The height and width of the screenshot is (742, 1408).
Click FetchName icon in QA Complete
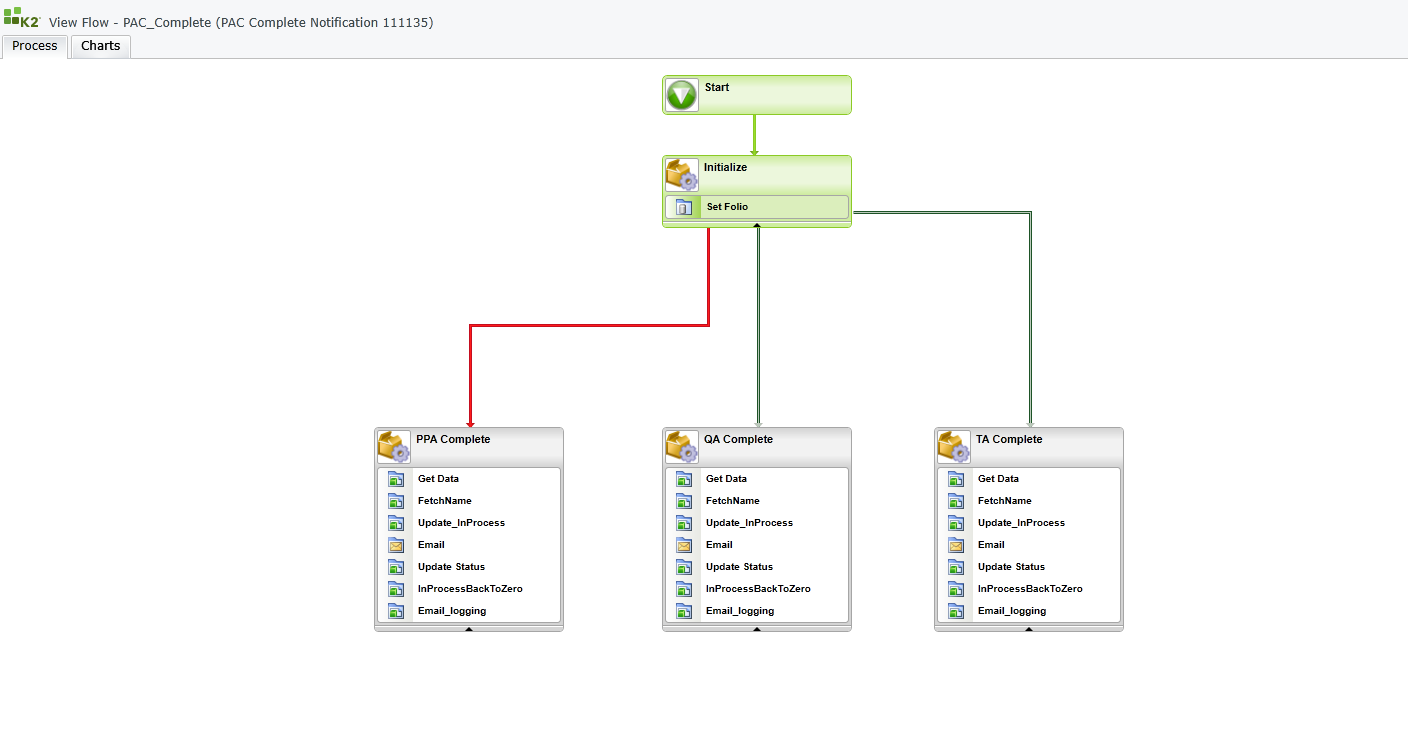point(684,501)
